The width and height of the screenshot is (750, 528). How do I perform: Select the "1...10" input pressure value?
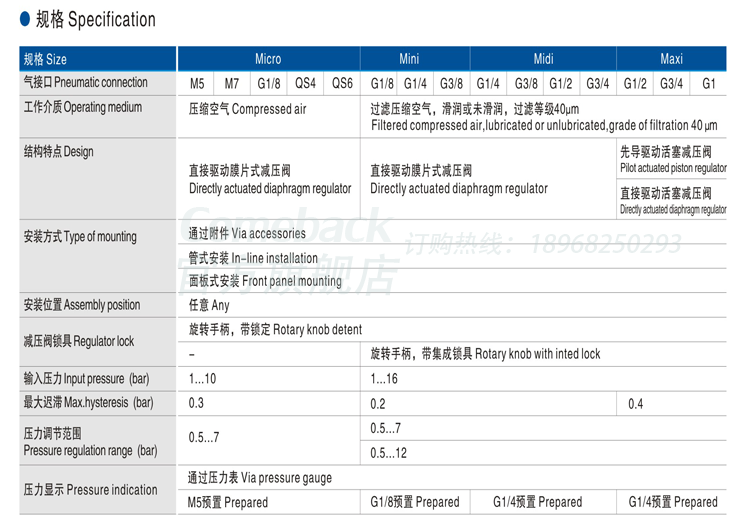tap(202, 379)
